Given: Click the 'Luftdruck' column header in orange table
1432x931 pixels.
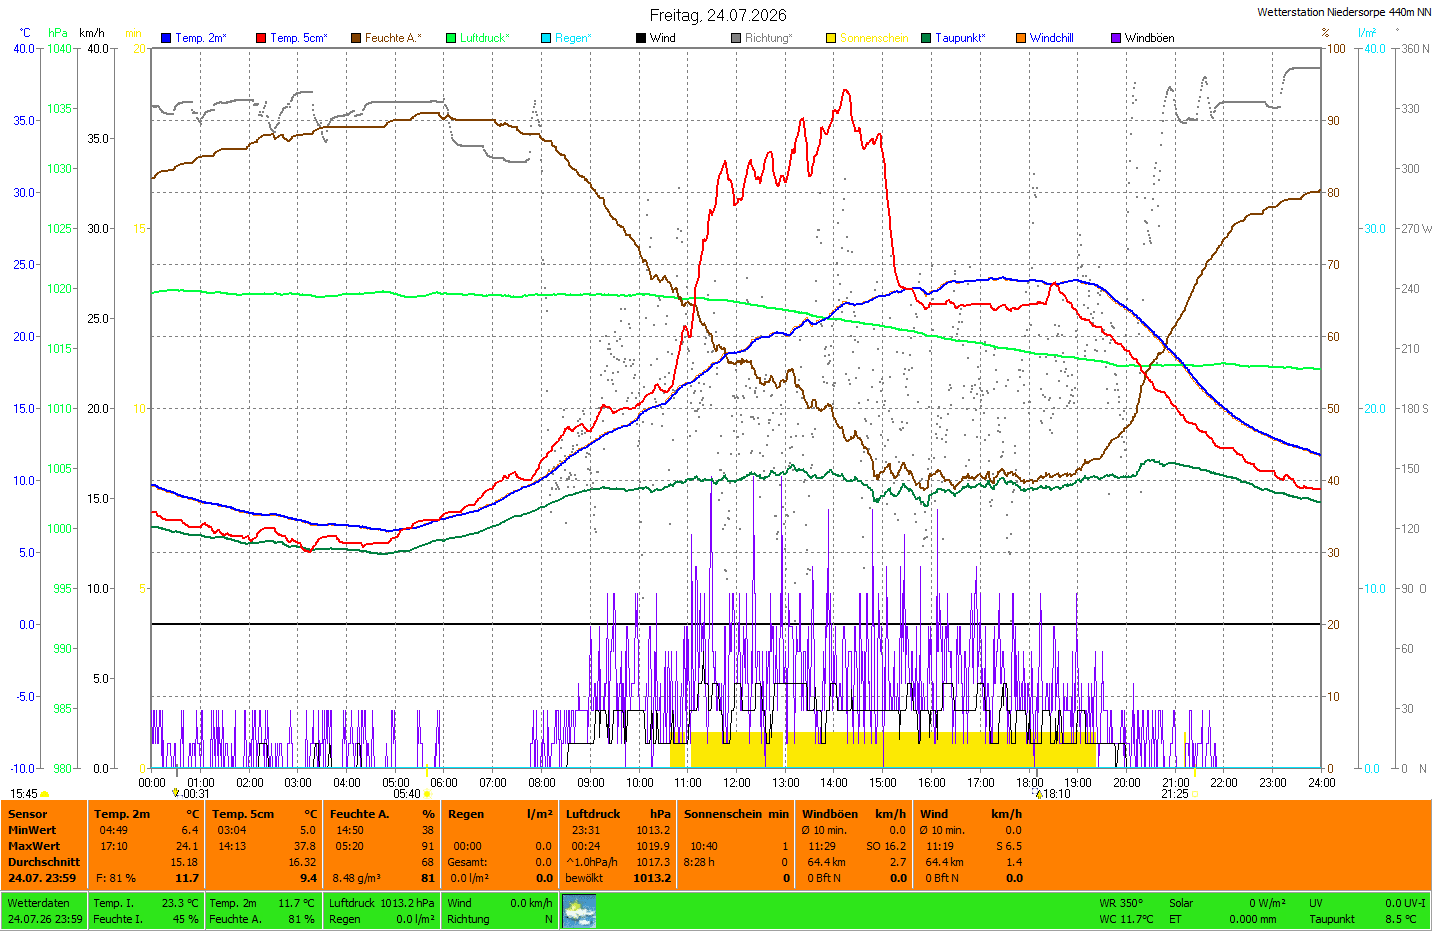Looking at the screenshot, I should tap(593, 814).
